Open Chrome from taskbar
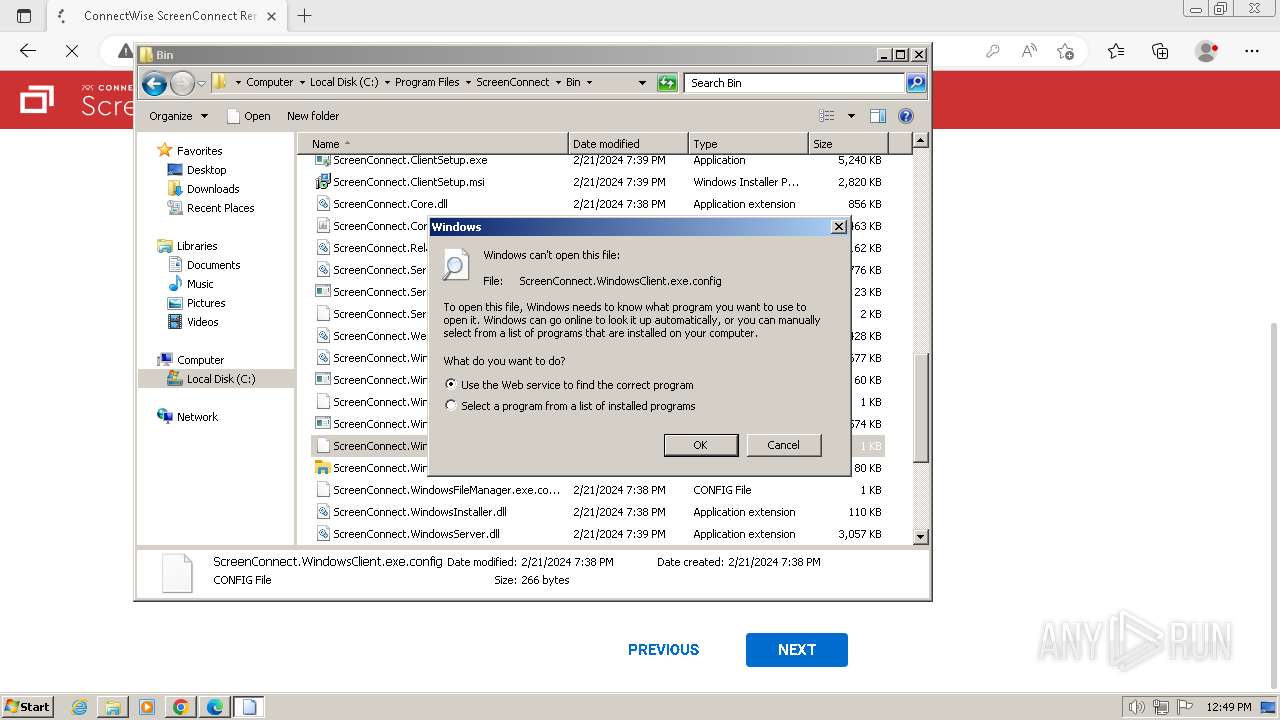The width and height of the screenshot is (1280, 720). (x=180, y=707)
